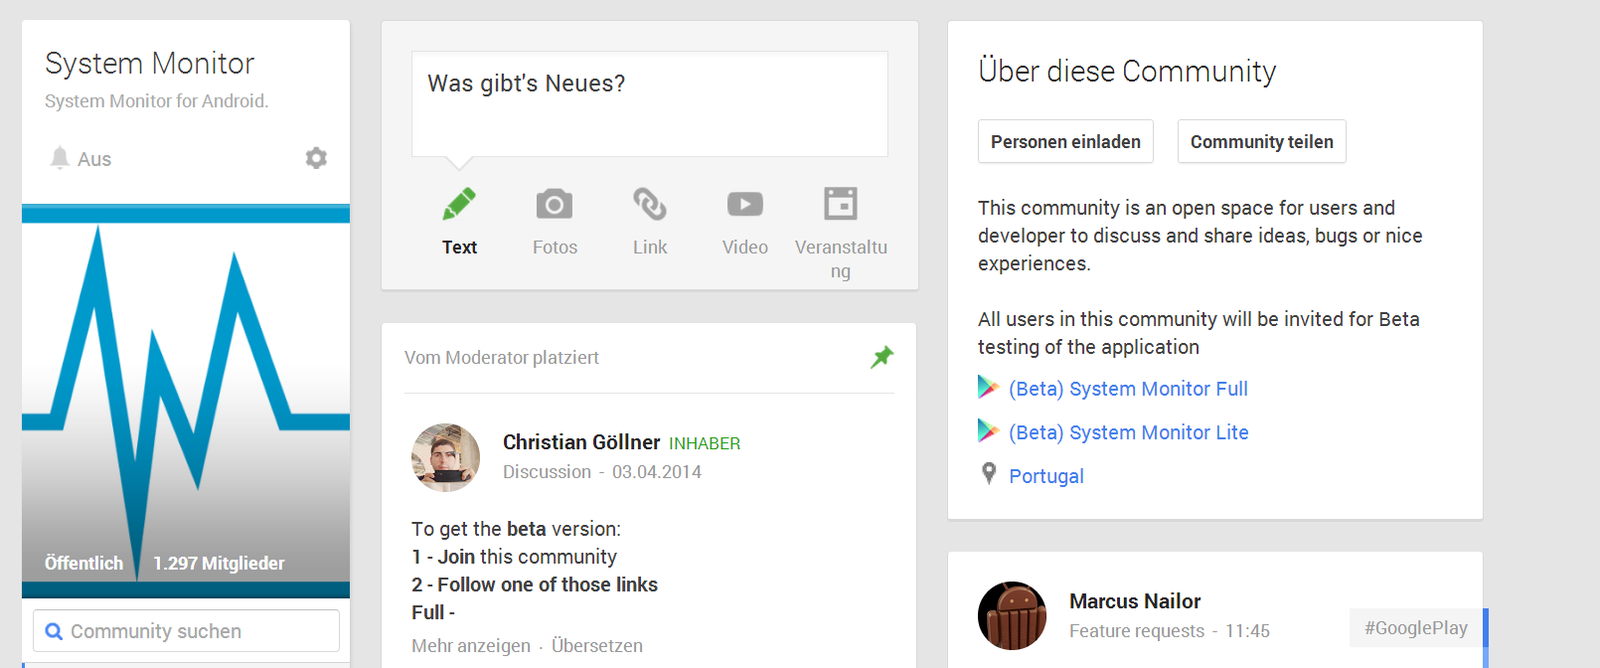Click the green pencil Text post icon
Screen dimensions: 1600x668
pos(459,204)
